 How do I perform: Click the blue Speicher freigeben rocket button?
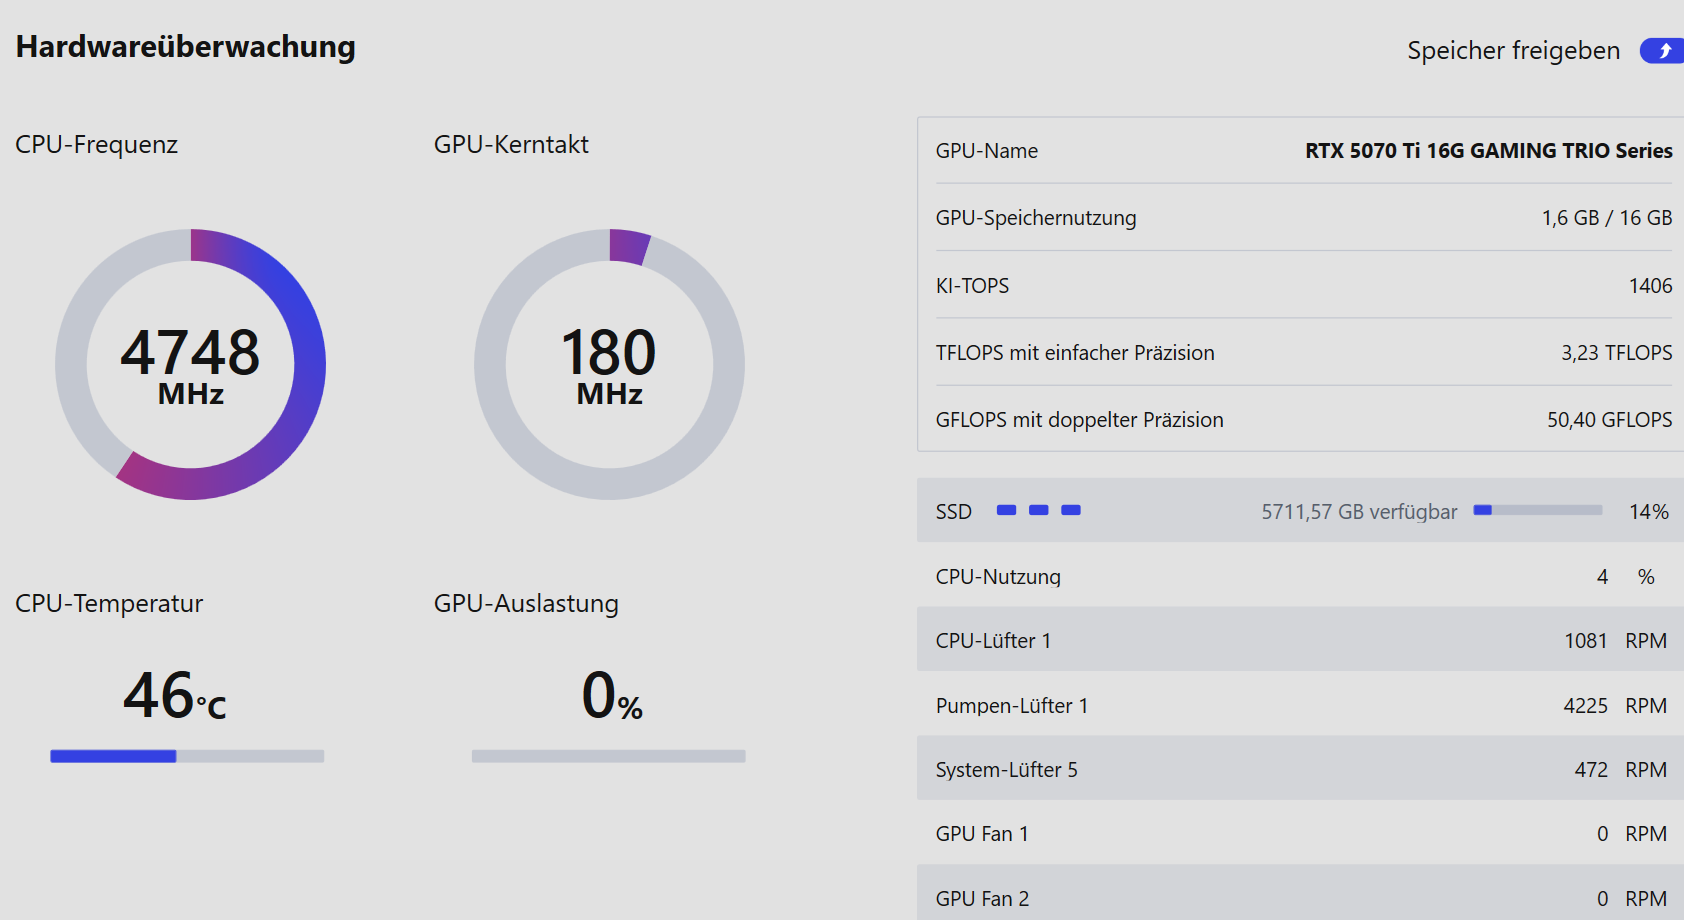1663,51
